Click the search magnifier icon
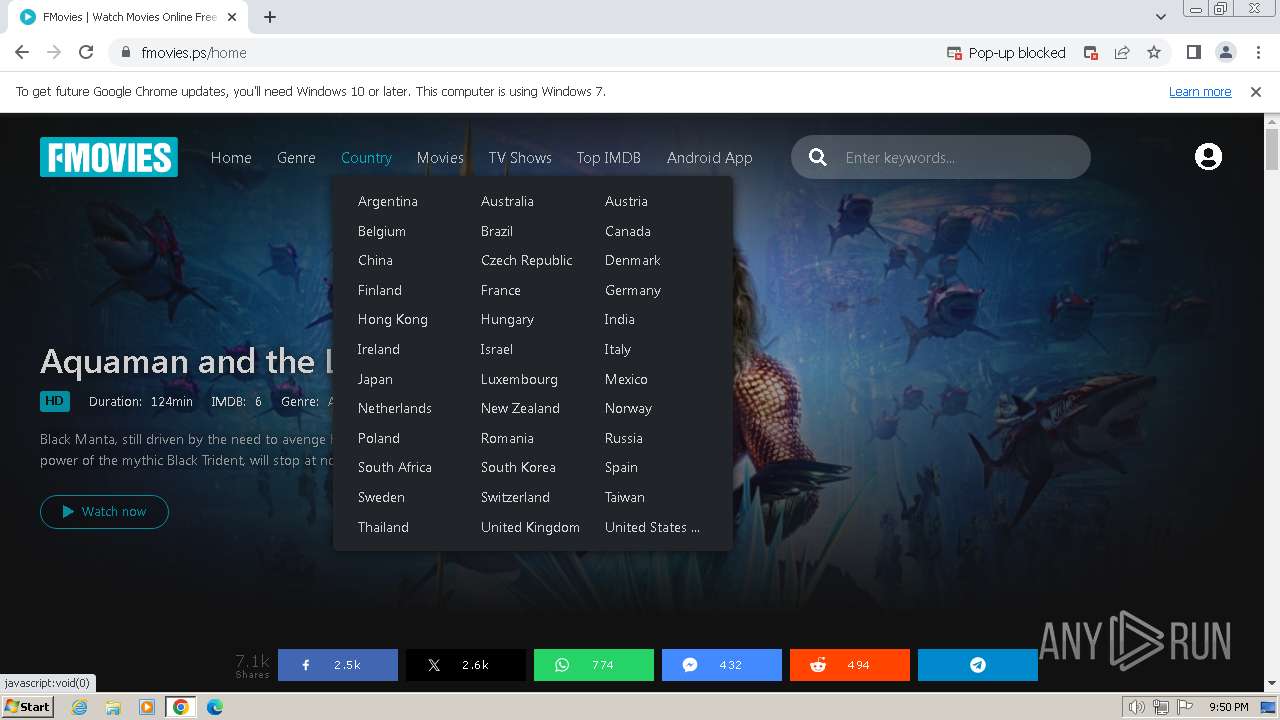This screenshot has width=1280, height=720. (818, 157)
